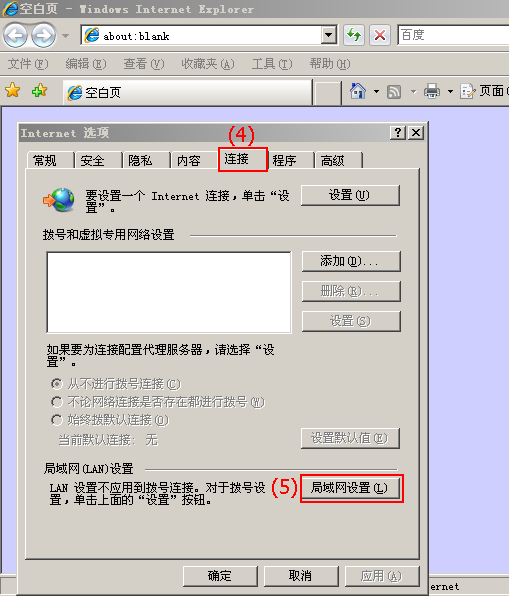Click the Print printer icon

click(432, 91)
